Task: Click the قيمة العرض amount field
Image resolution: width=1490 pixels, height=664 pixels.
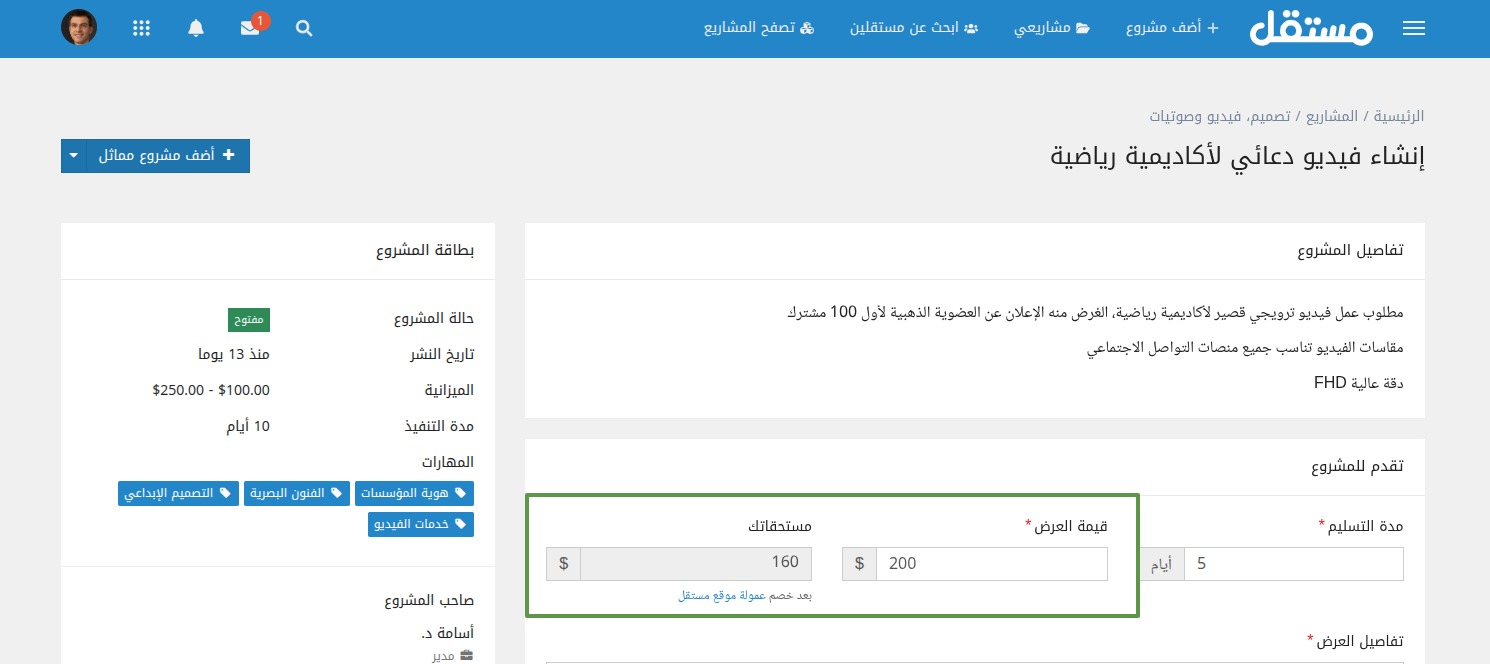Action: (991, 564)
